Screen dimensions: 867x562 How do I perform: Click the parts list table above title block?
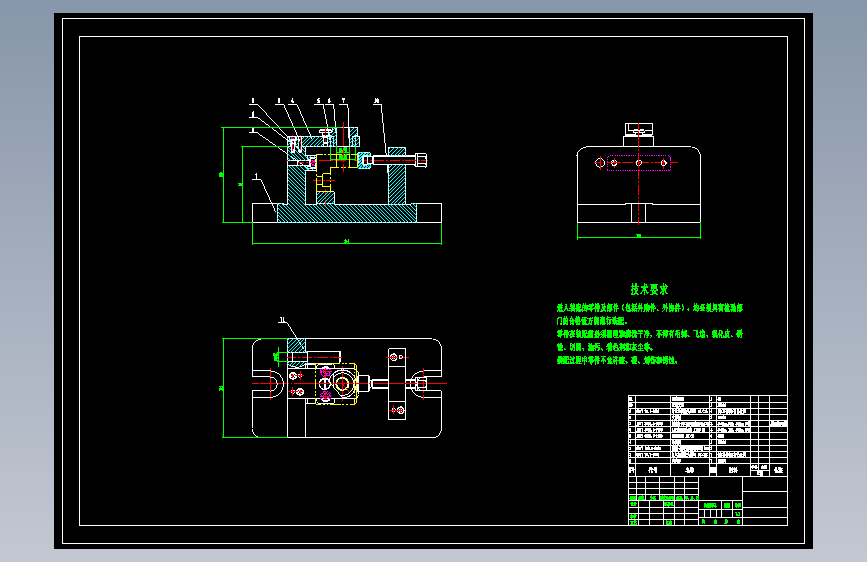click(x=708, y=435)
